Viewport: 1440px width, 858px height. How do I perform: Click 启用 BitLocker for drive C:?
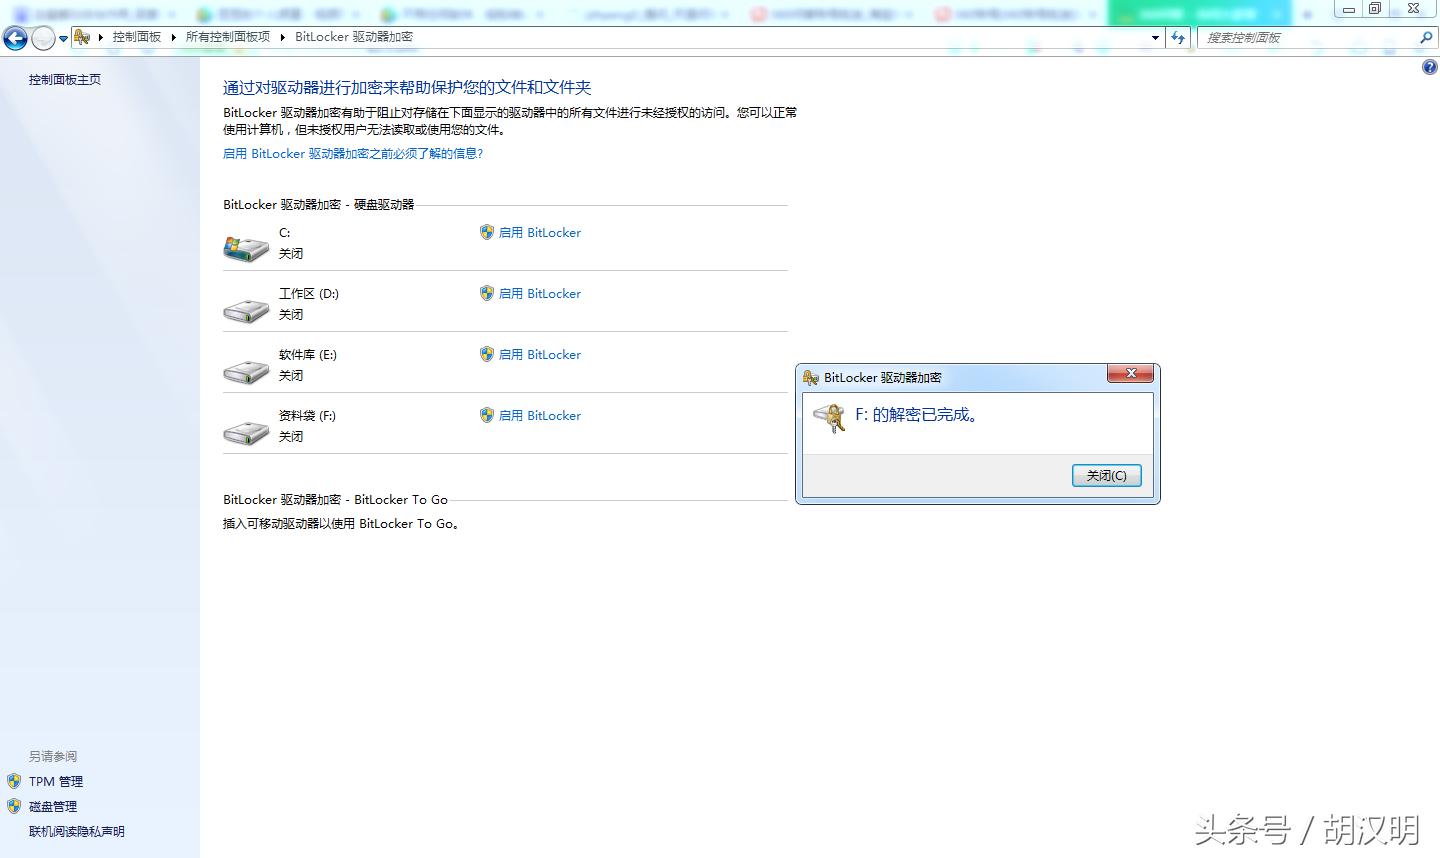pyautogui.click(x=539, y=233)
